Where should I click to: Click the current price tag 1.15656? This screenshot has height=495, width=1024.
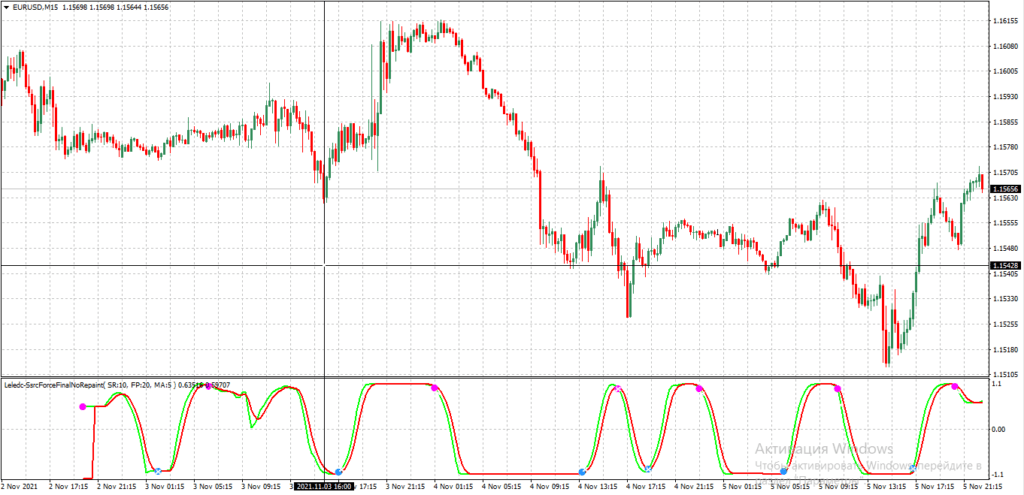click(x=1005, y=188)
